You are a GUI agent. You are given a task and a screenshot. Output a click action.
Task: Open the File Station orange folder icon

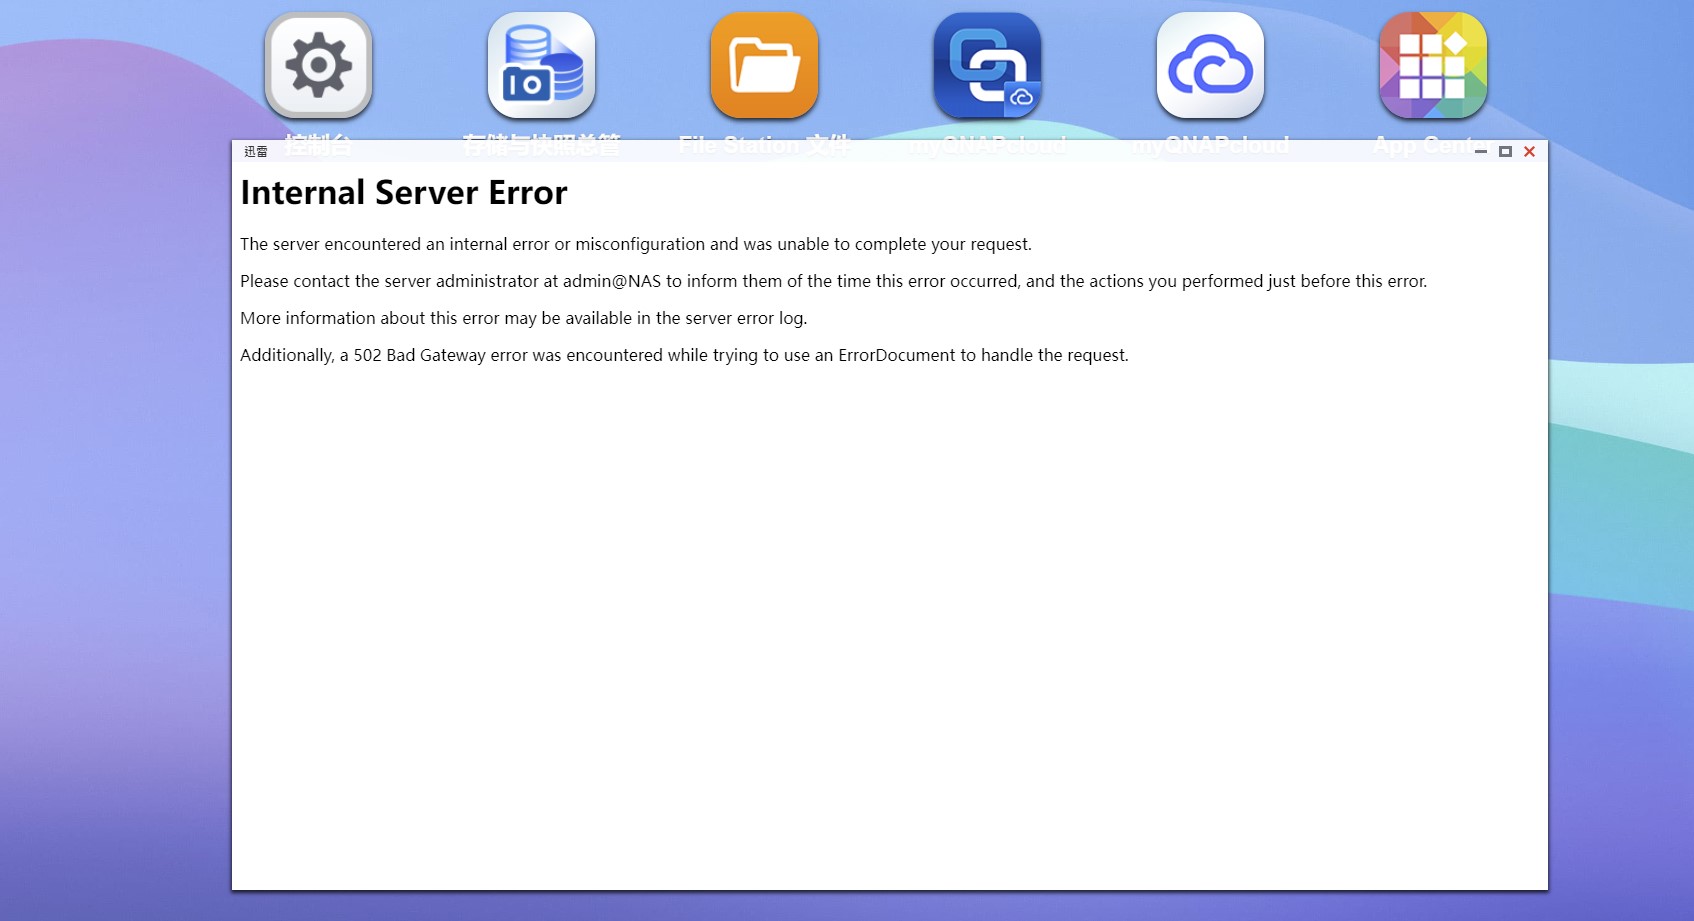(x=764, y=66)
